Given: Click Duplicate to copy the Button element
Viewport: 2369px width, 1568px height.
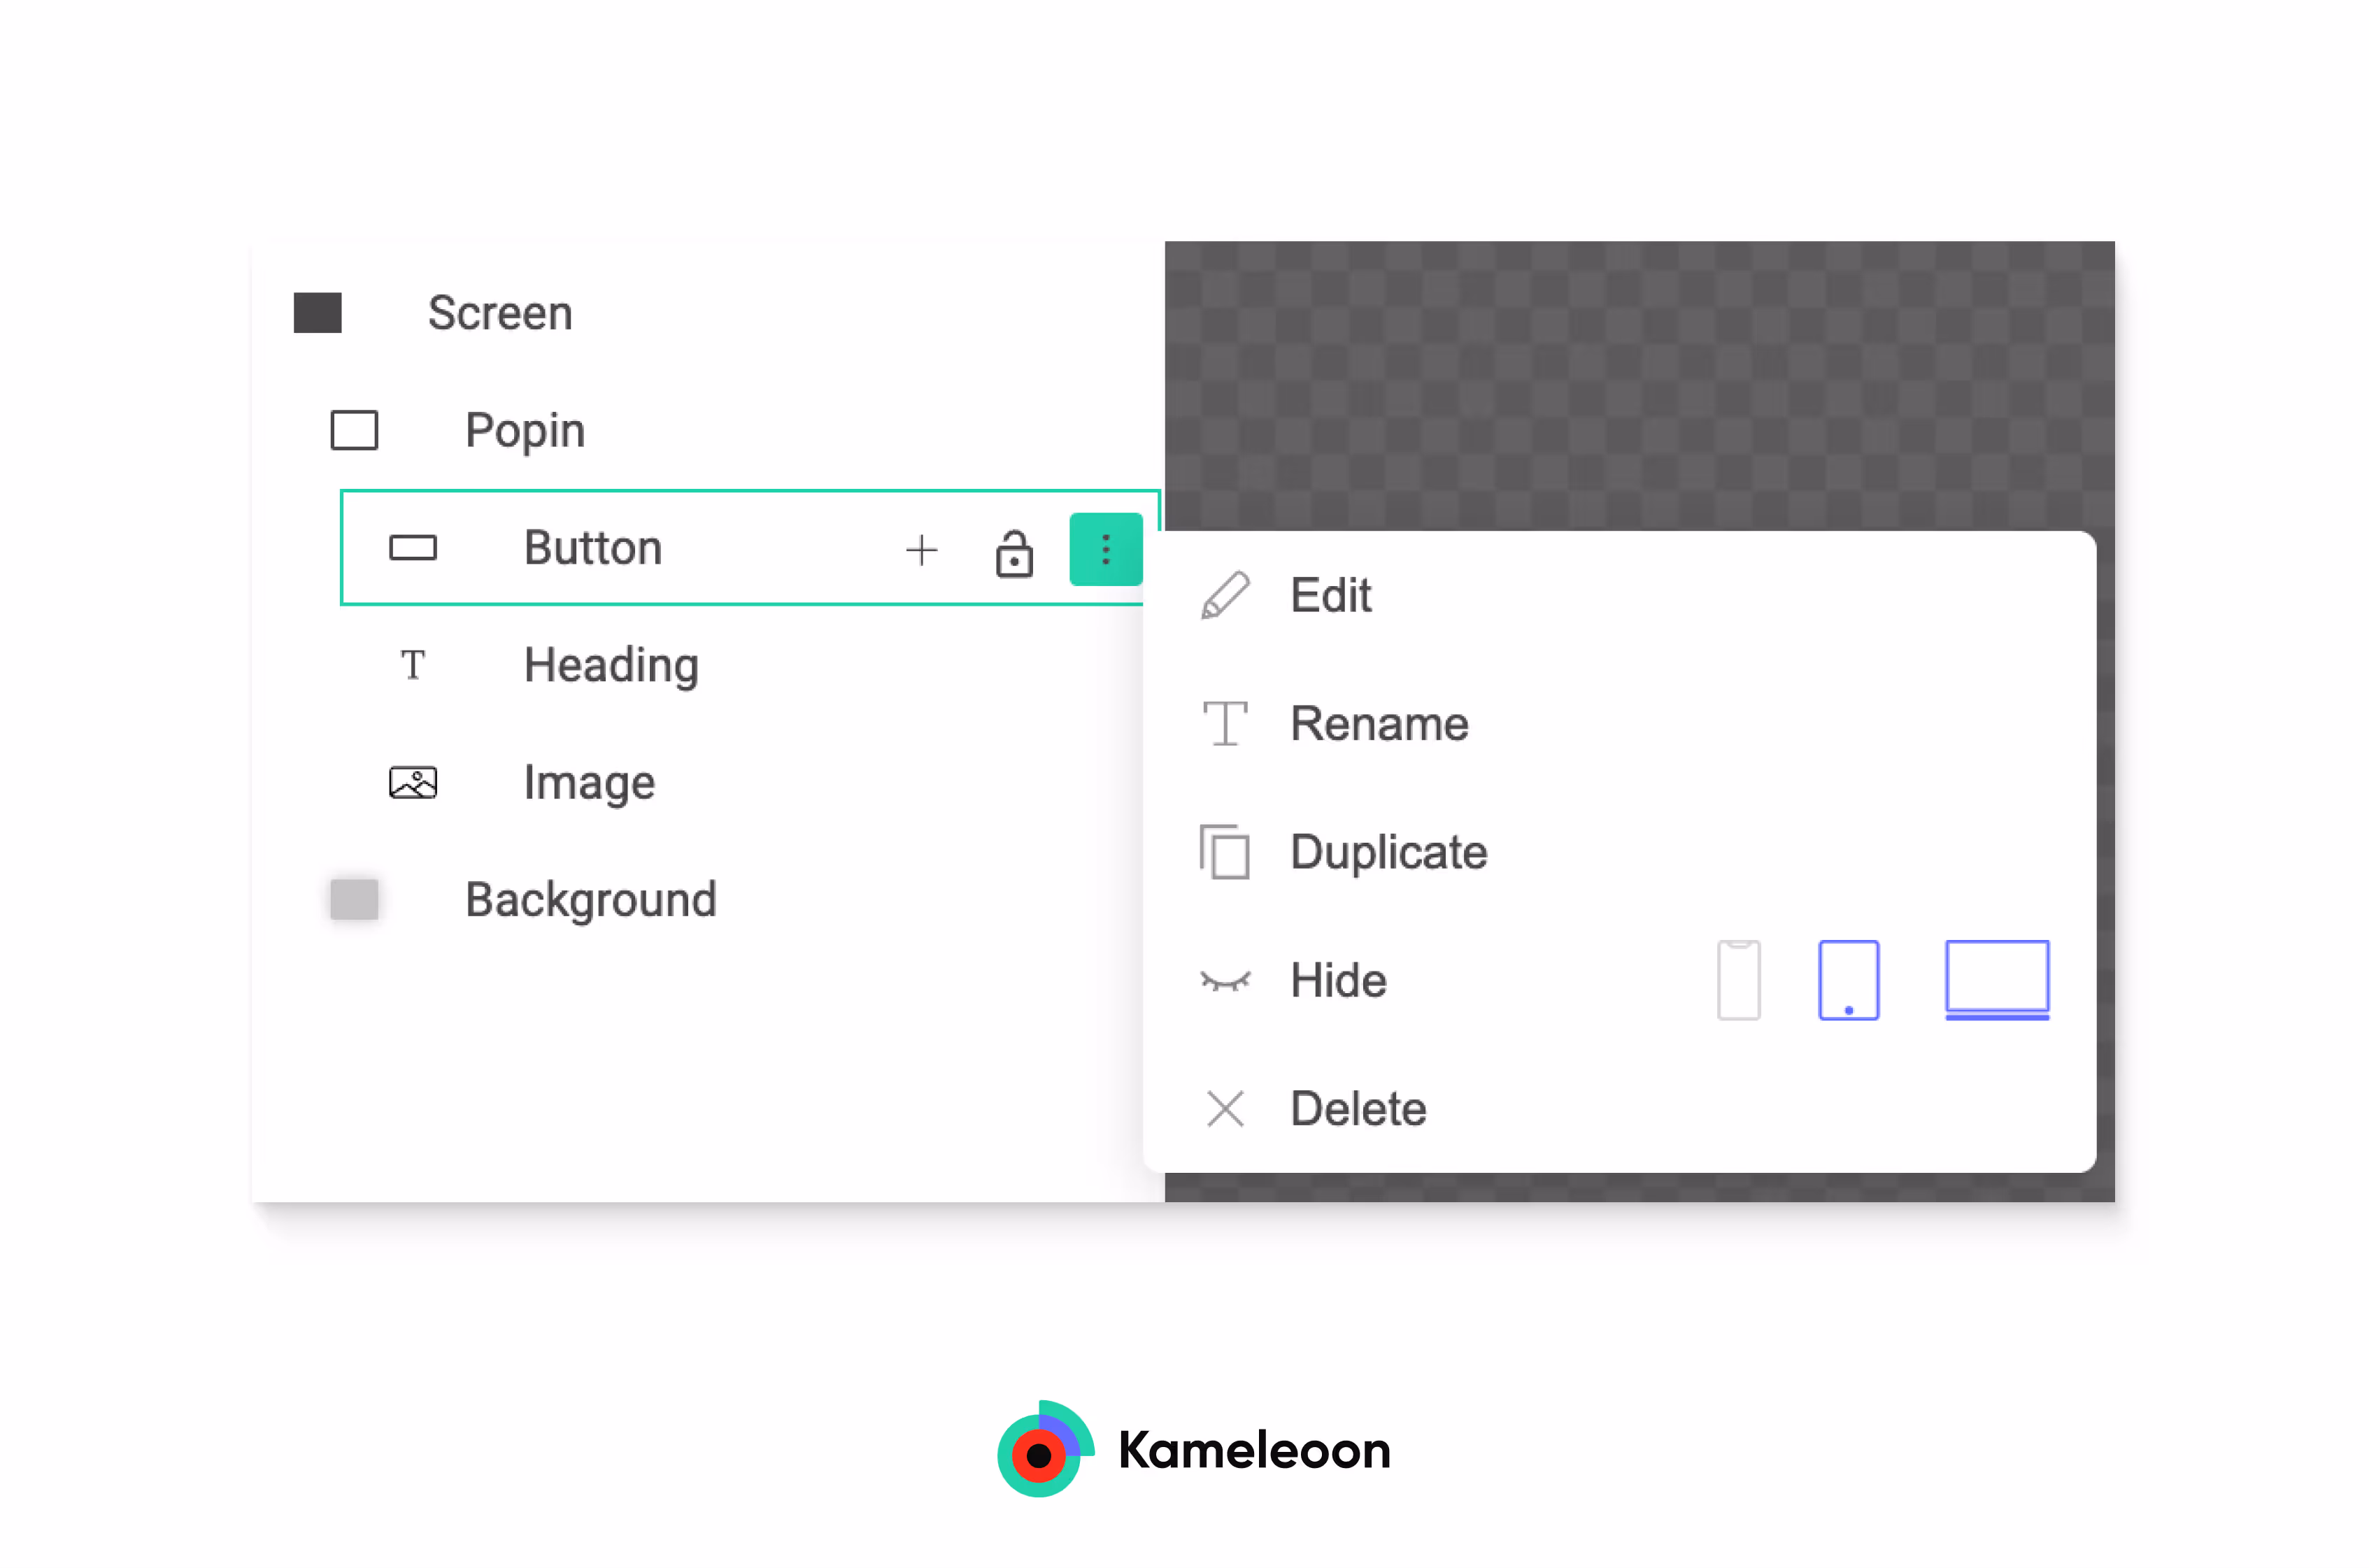Looking at the screenshot, I should [x=1388, y=852].
